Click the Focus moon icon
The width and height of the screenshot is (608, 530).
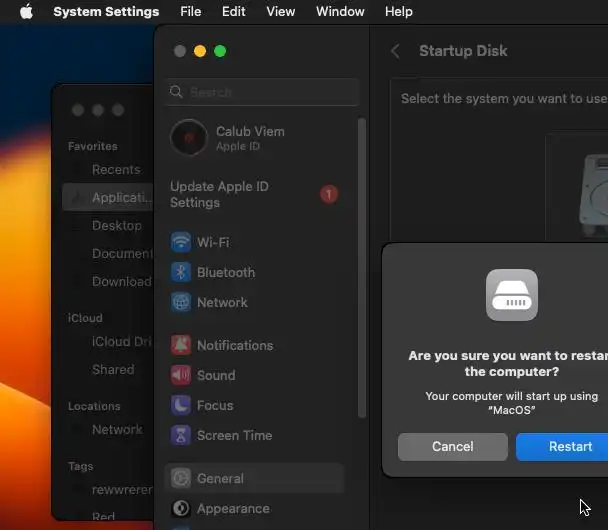click(x=181, y=405)
